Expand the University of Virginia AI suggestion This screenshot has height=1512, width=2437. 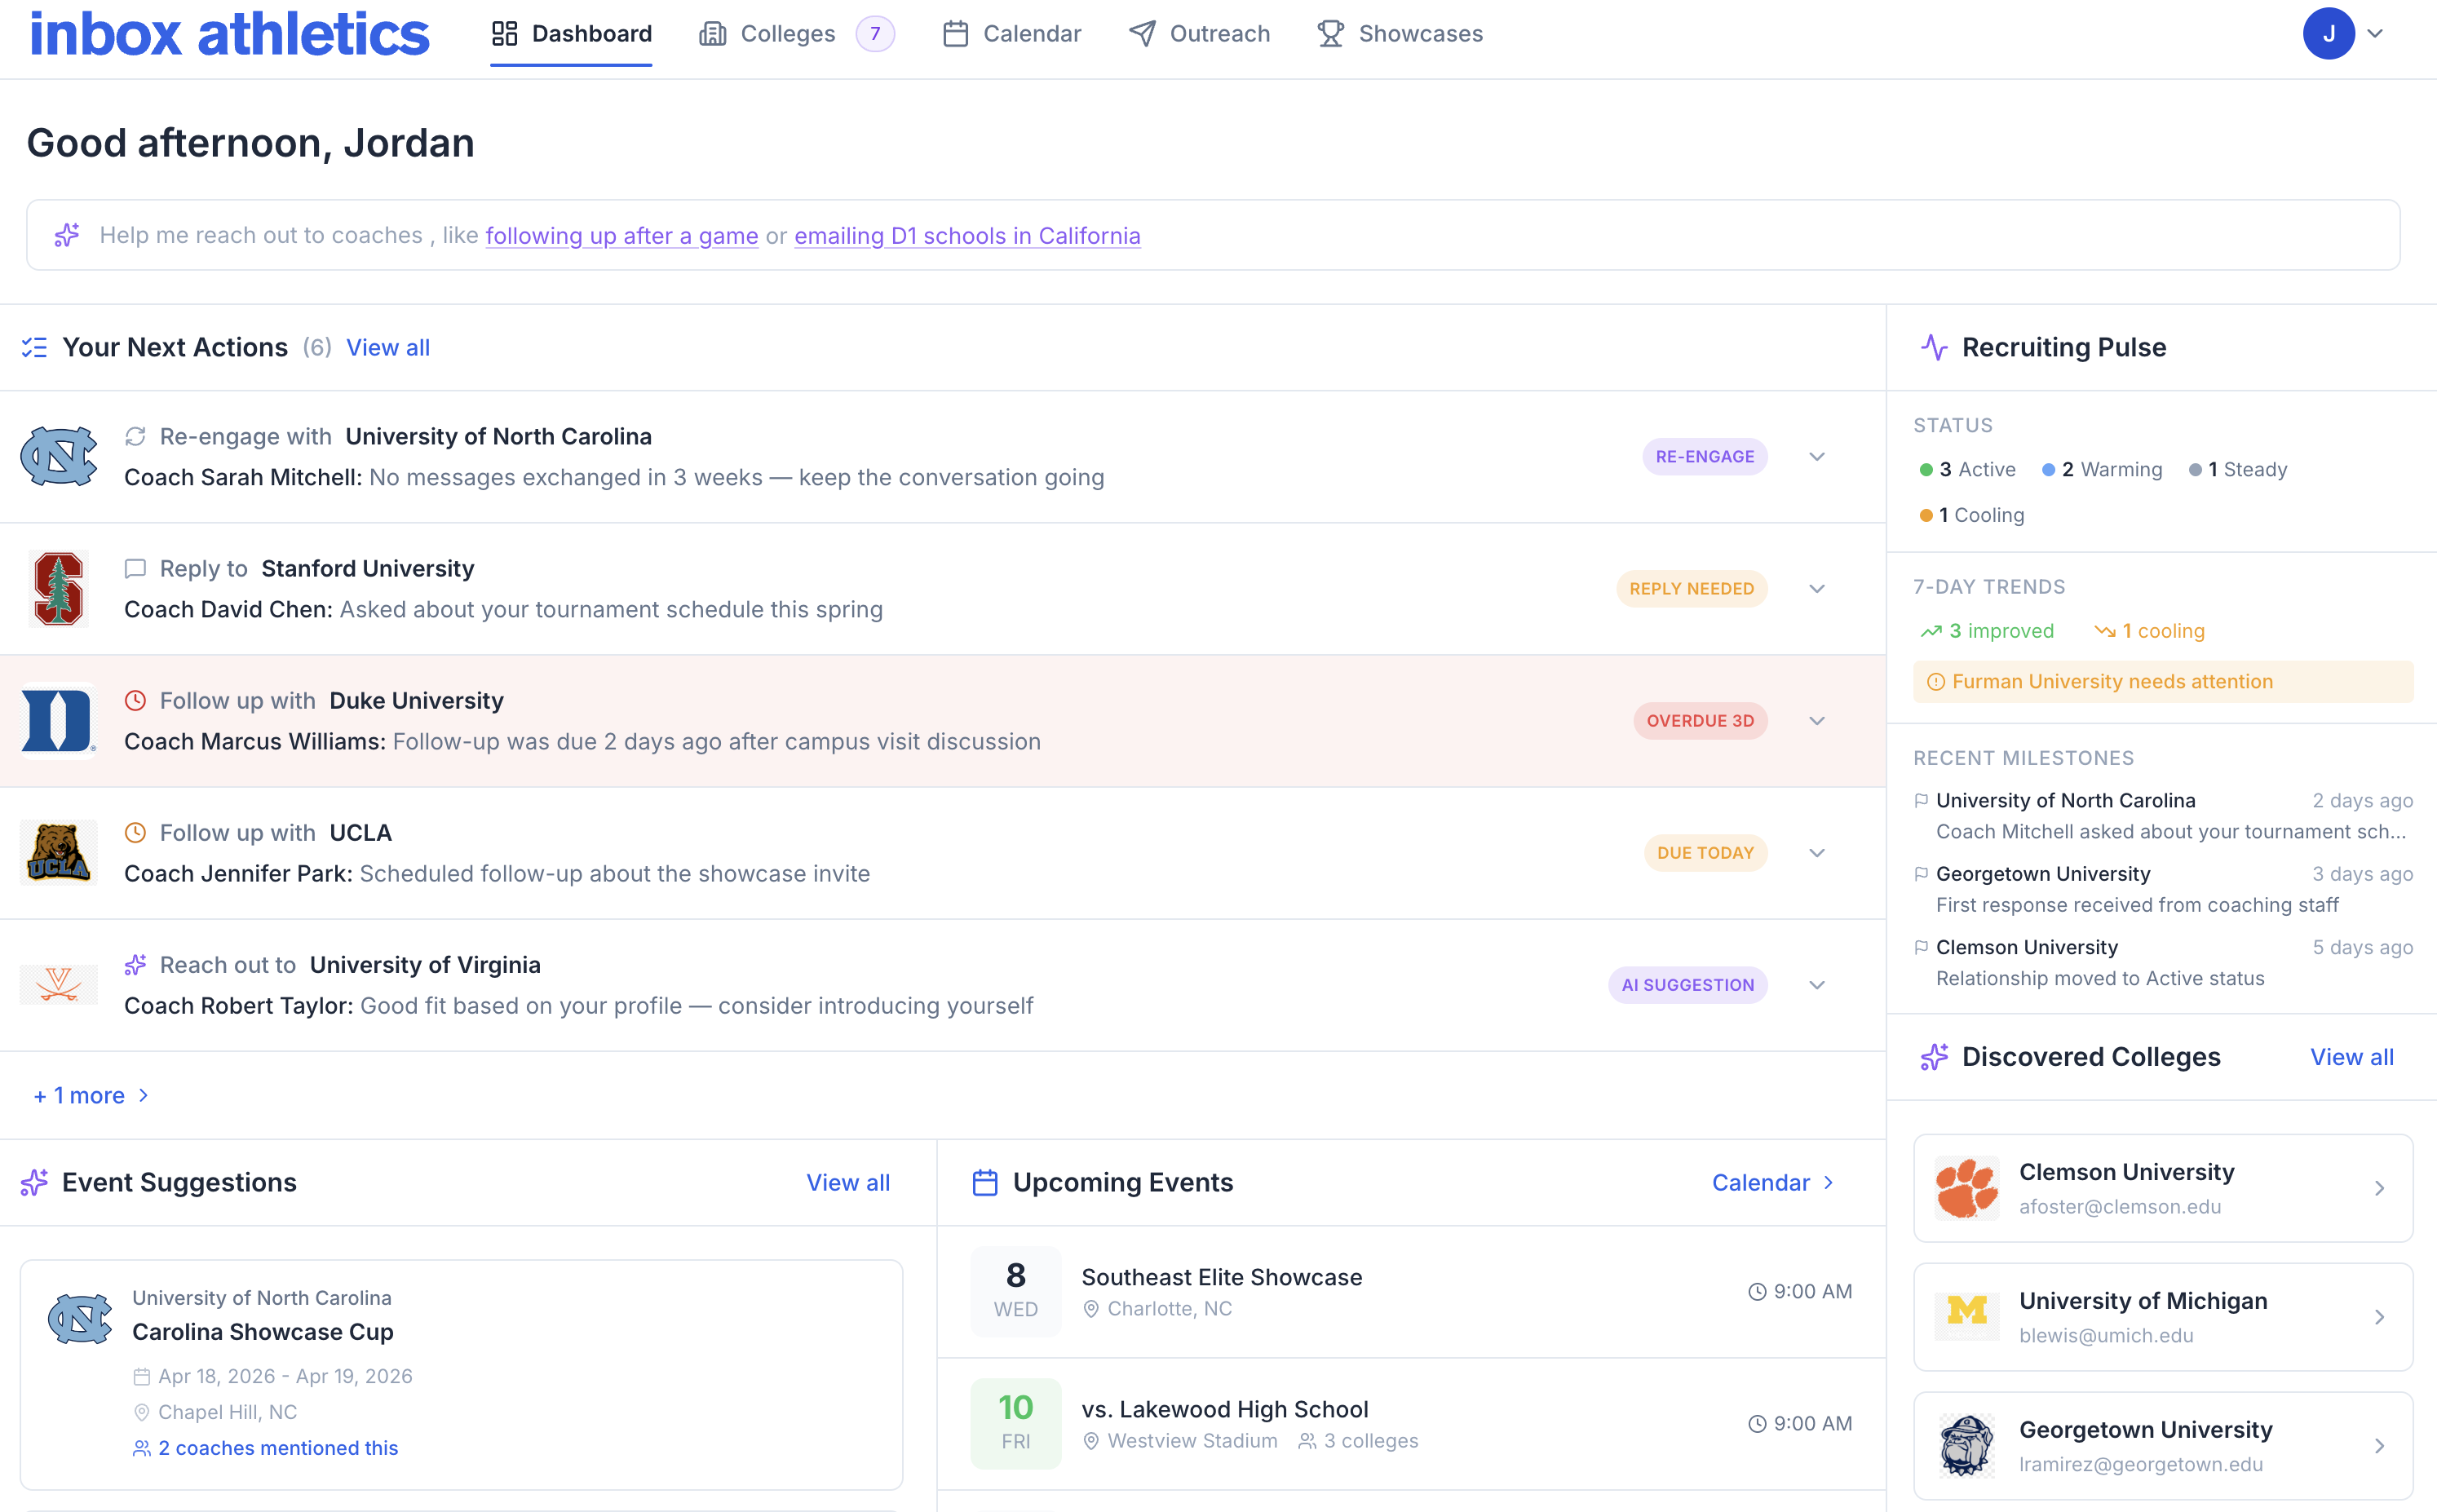(1817, 985)
